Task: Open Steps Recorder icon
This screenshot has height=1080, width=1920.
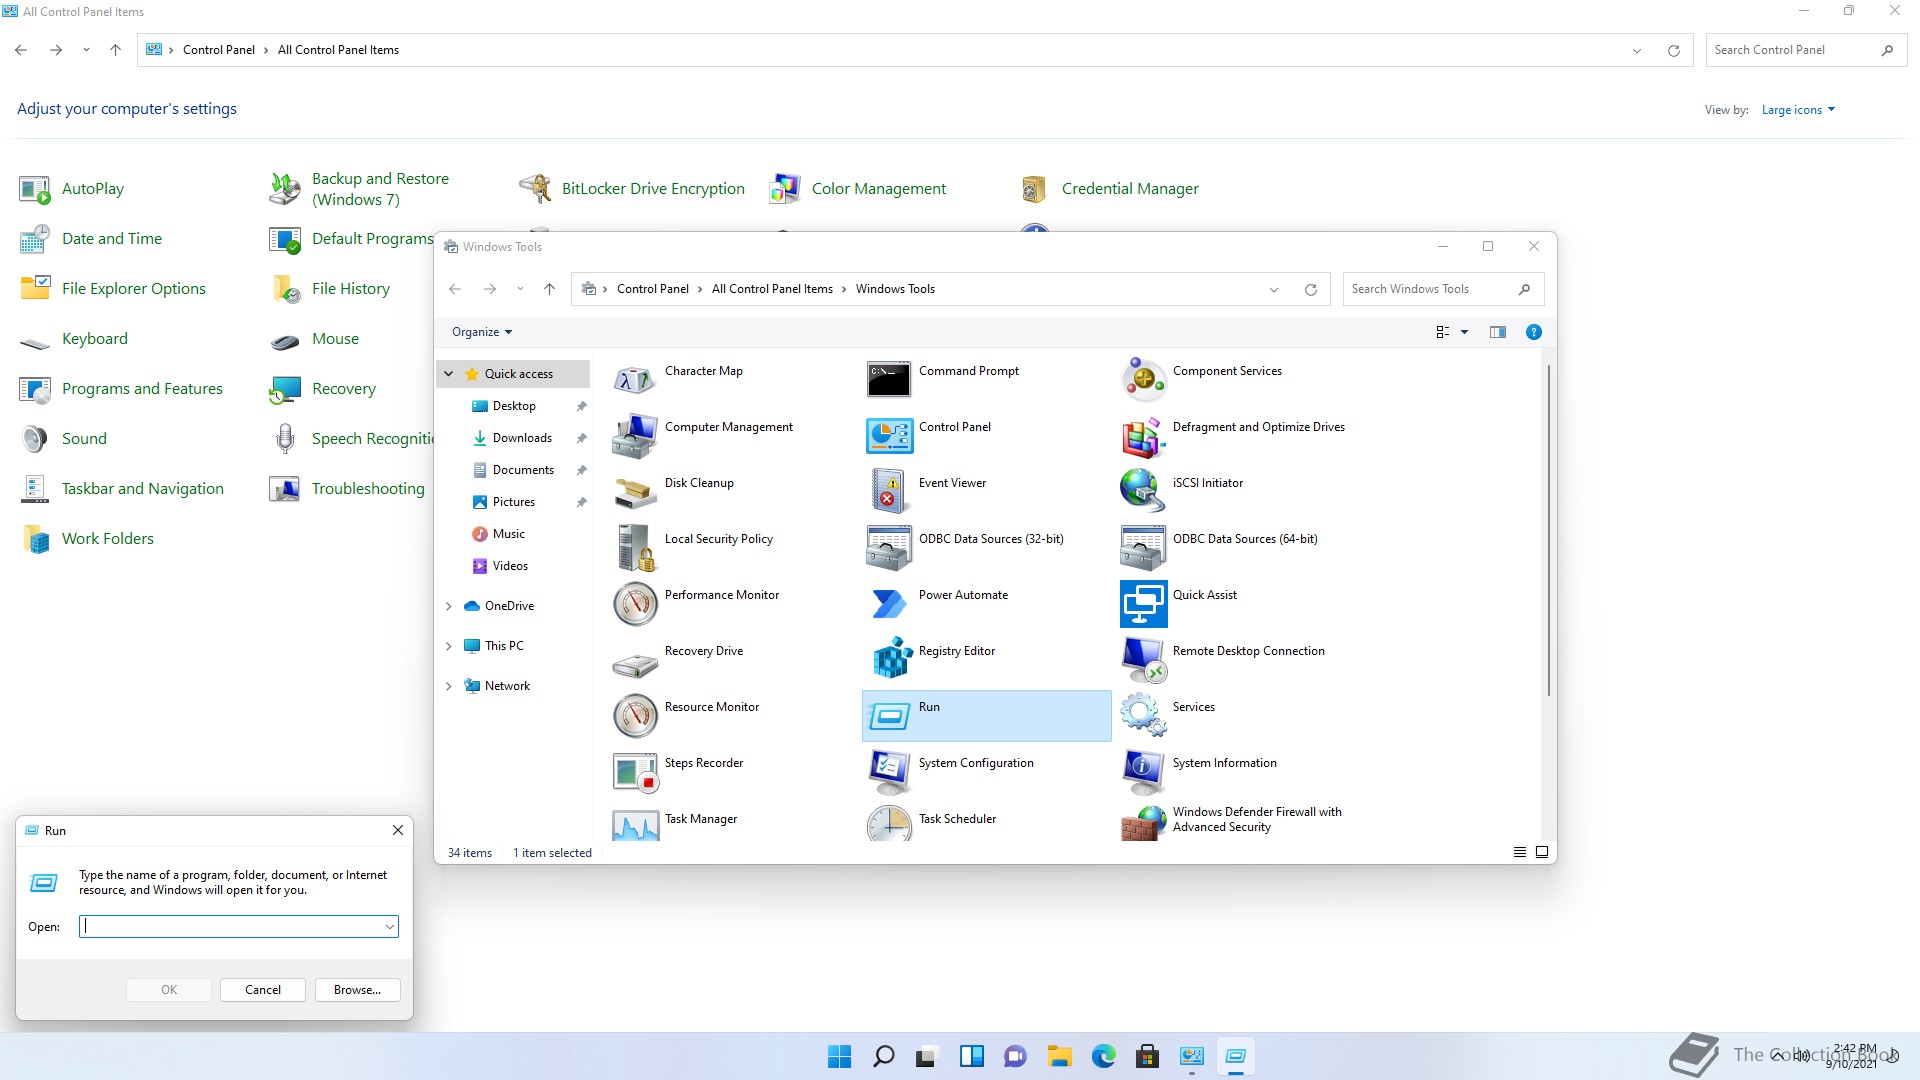Action: click(x=635, y=772)
